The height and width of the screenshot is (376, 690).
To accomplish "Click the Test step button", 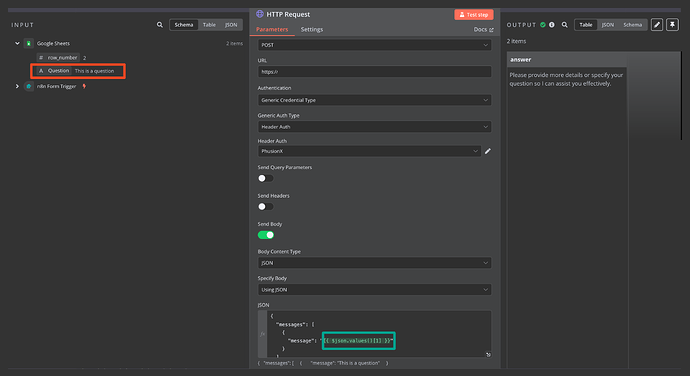I will point(474,15).
